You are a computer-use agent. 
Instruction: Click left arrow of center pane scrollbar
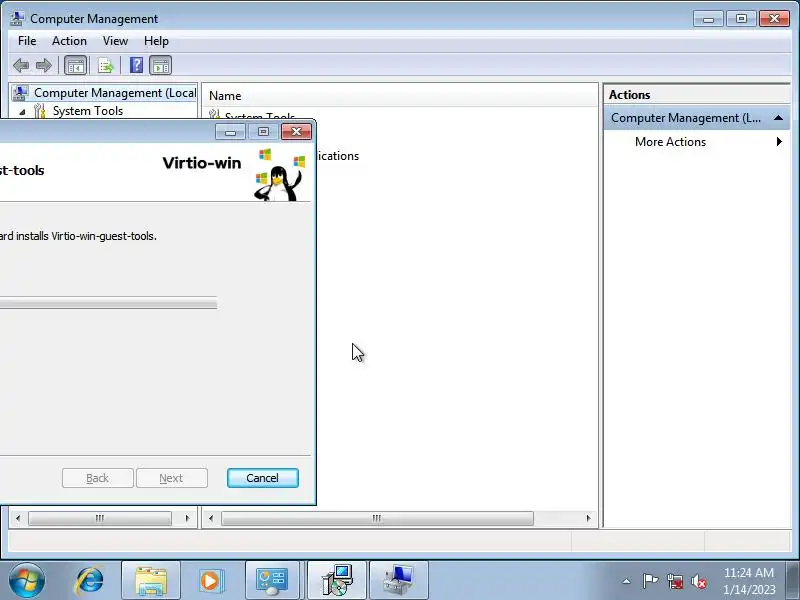coord(211,518)
